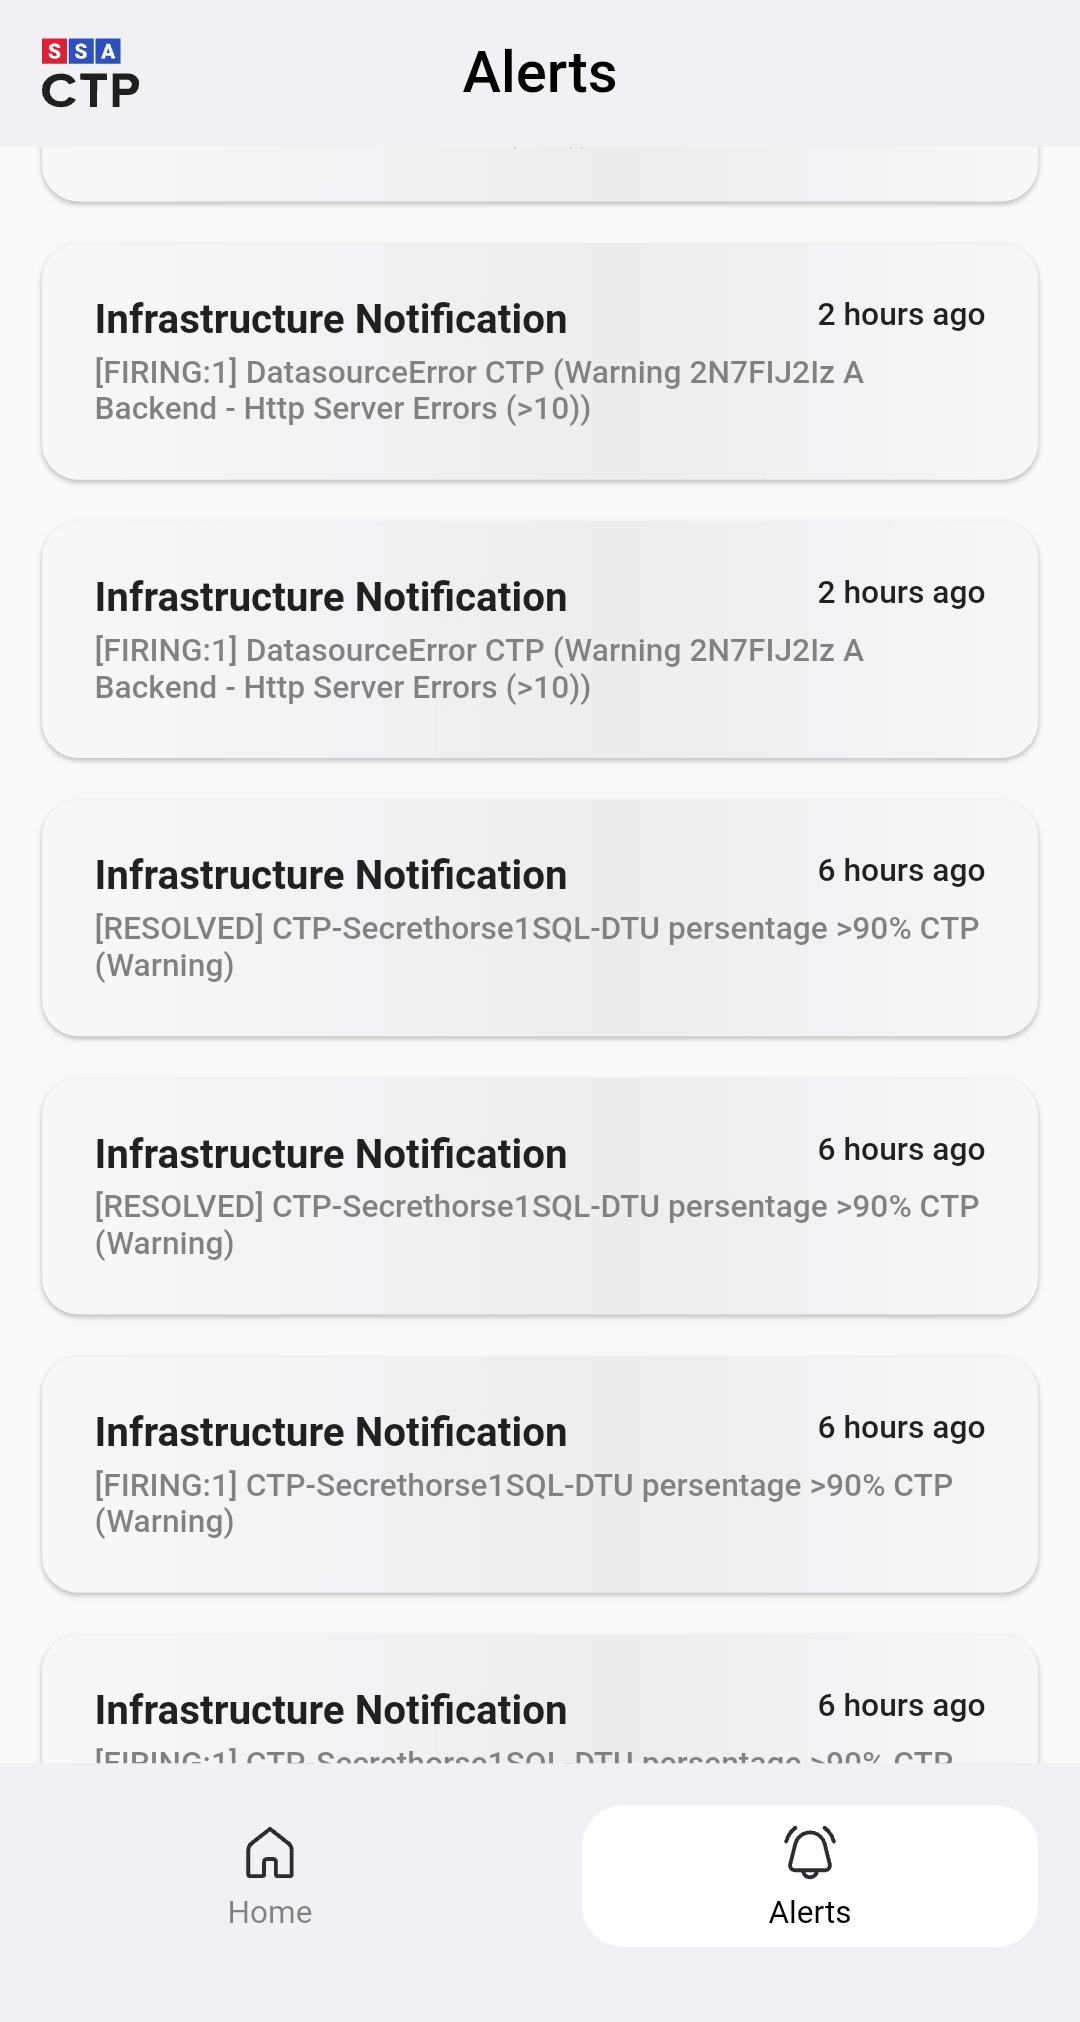
Task: Select the Alerts tab label
Action: click(810, 1912)
